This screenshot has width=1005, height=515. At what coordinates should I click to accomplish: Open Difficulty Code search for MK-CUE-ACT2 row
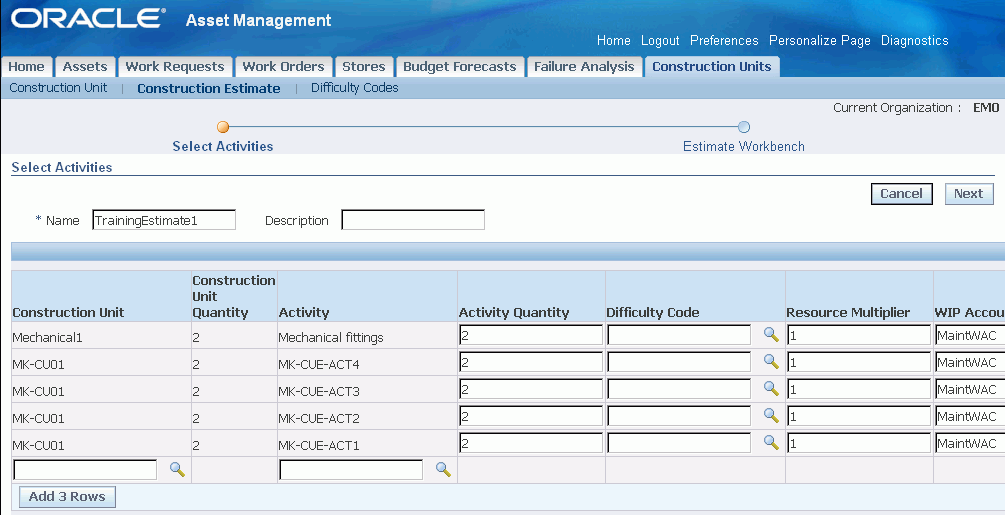[x=771, y=415]
